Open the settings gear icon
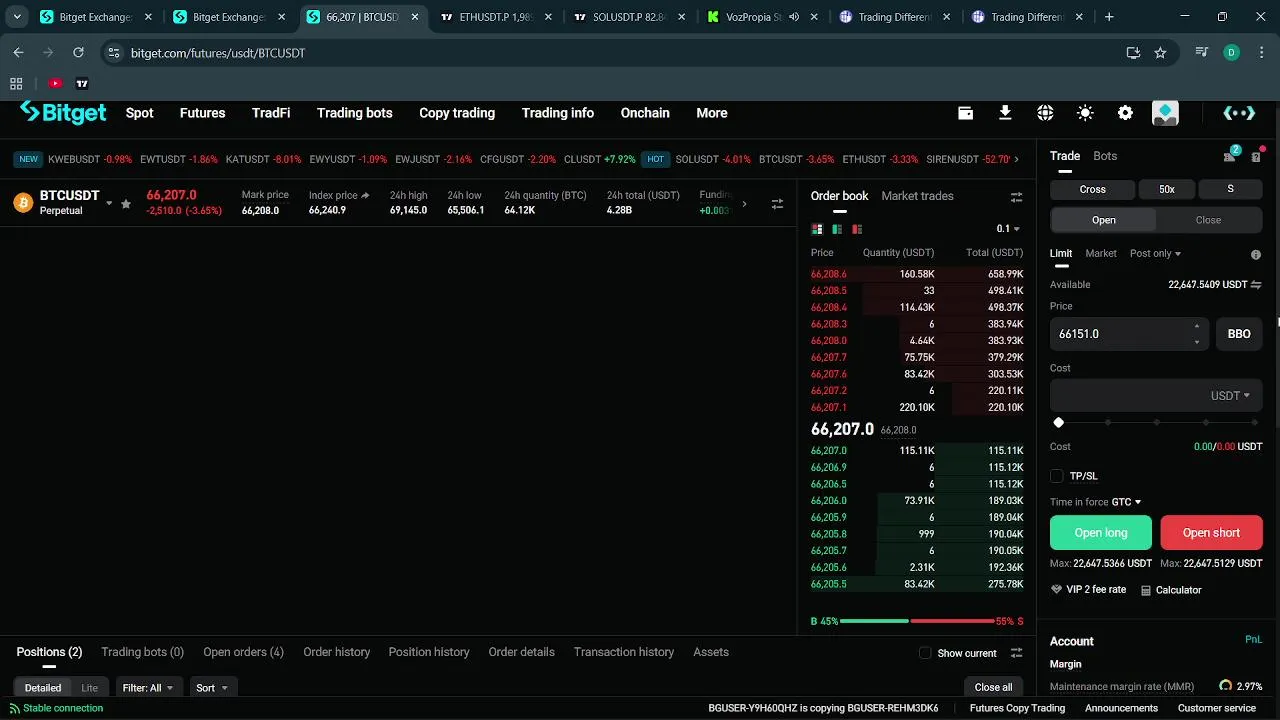This screenshot has height=720, width=1280. pyautogui.click(x=1125, y=113)
